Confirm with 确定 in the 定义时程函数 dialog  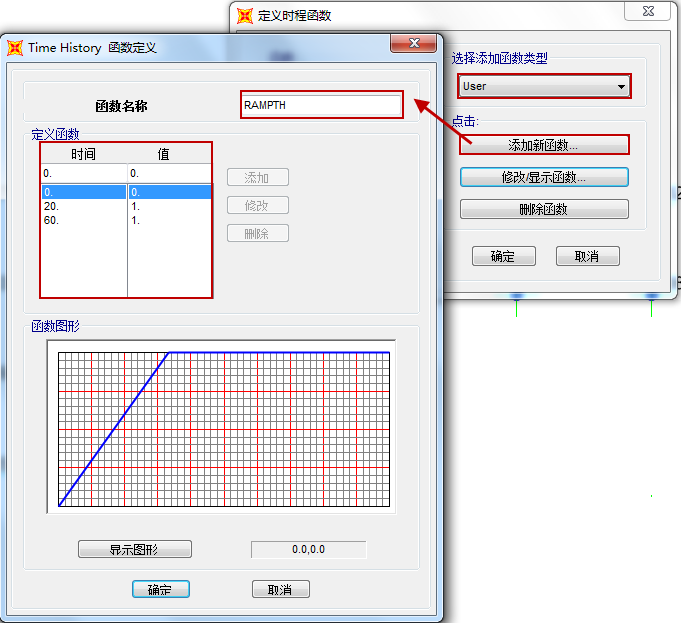503,256
